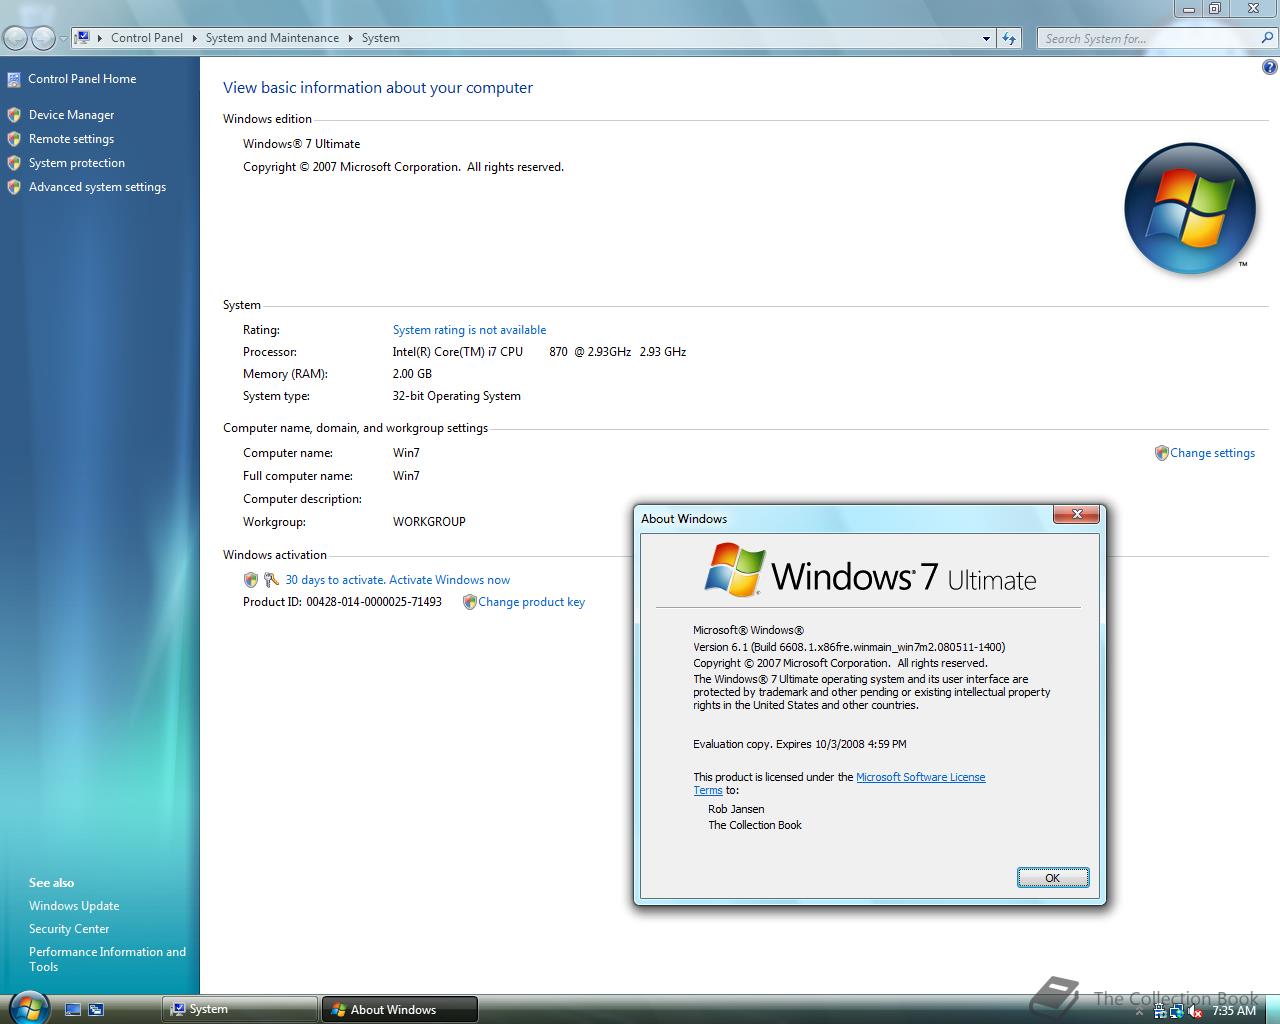Image resolution: width=1280 pixels, height=1024 pixels.
Task: Select the System breadcrumb item
Action: tap(380, 38)
